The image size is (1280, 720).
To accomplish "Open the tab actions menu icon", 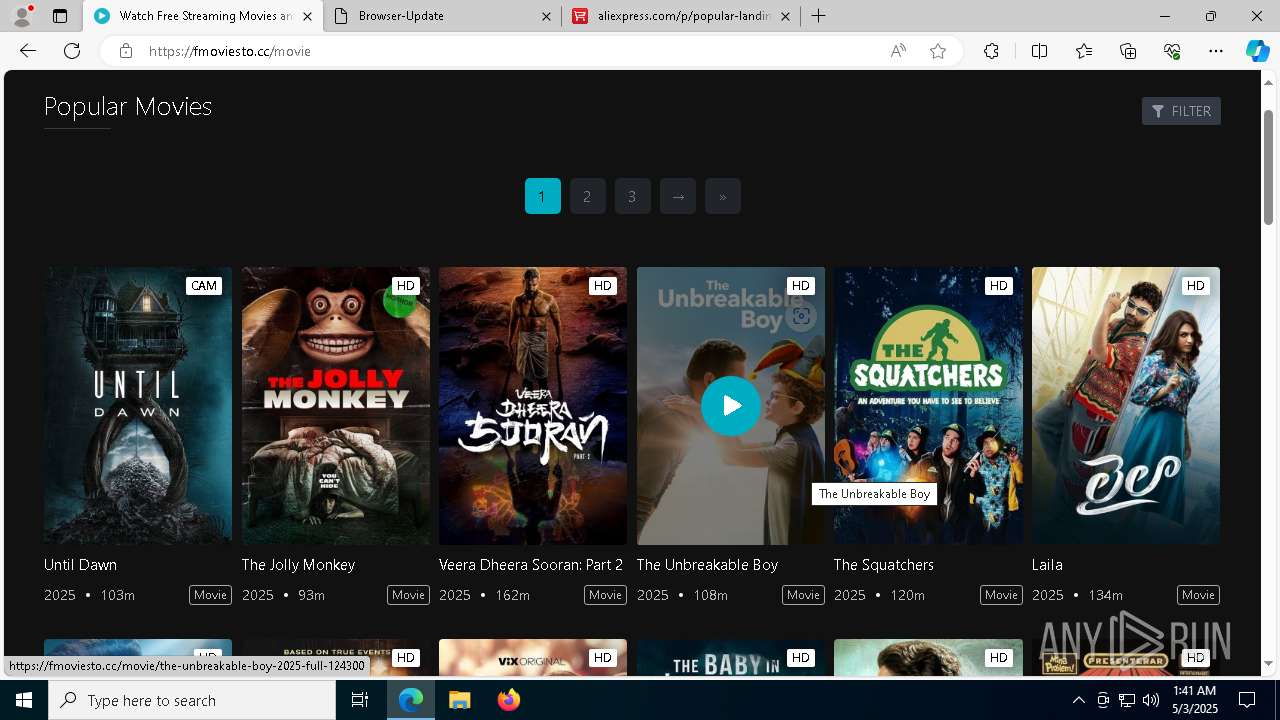I will tap(60, 16).
